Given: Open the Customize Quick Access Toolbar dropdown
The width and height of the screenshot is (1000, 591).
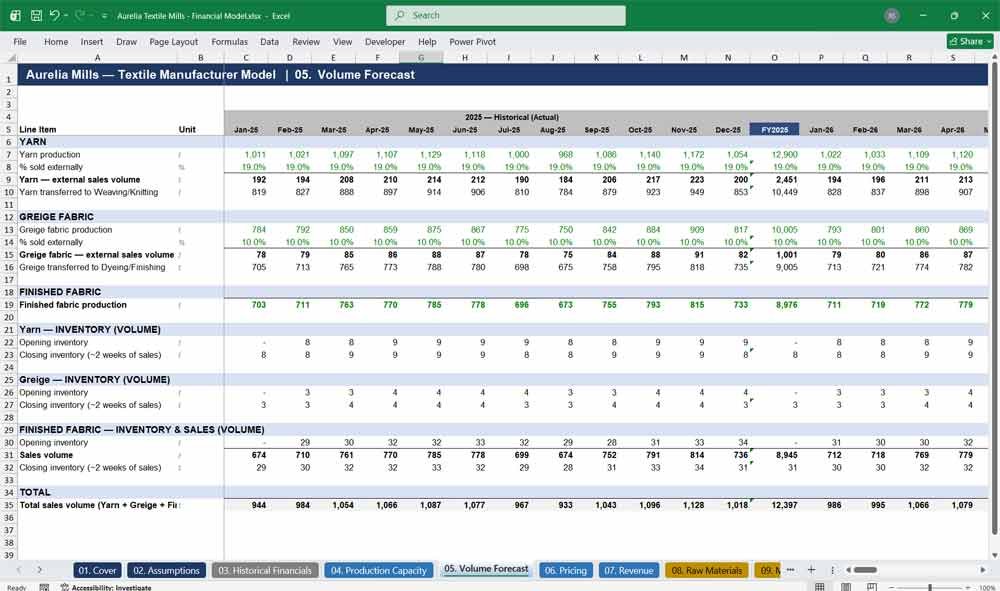Looking at the screenshot, I should (105, 16).
